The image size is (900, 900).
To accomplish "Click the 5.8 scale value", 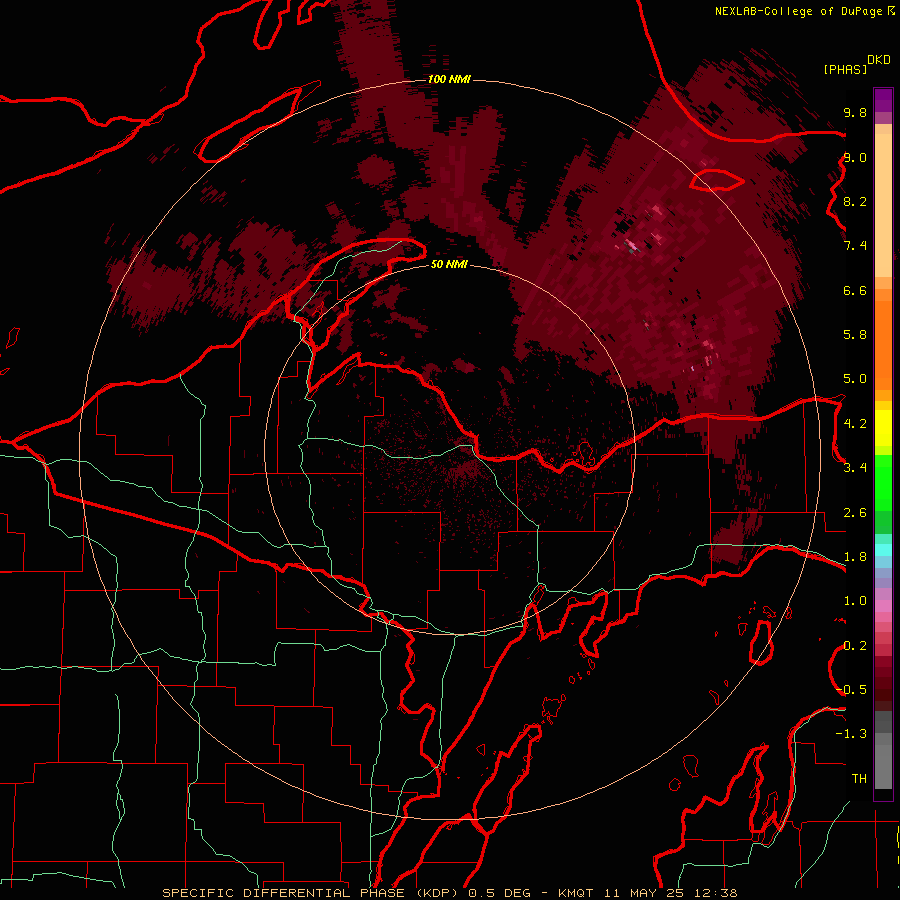I will [x=855, y=335].
